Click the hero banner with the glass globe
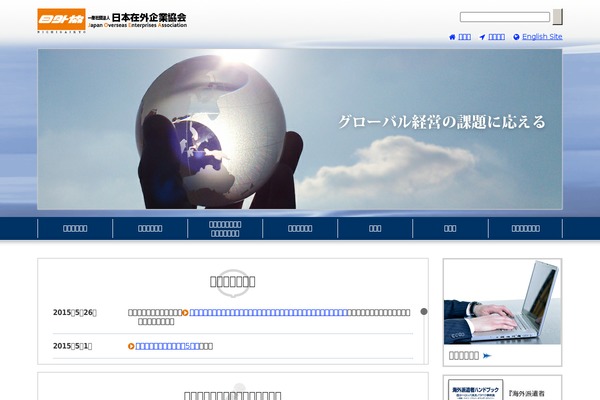Image resolution: width=600 pixels, height=400 pixels. 300,129
